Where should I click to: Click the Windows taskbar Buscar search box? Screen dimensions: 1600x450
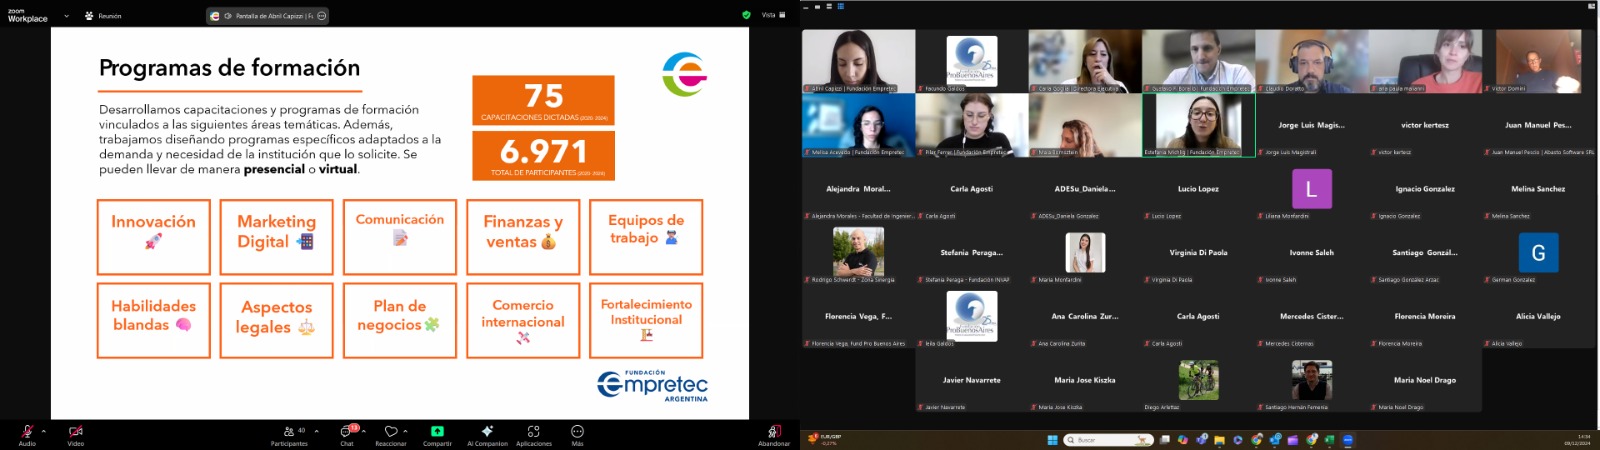coord(1107,440)
